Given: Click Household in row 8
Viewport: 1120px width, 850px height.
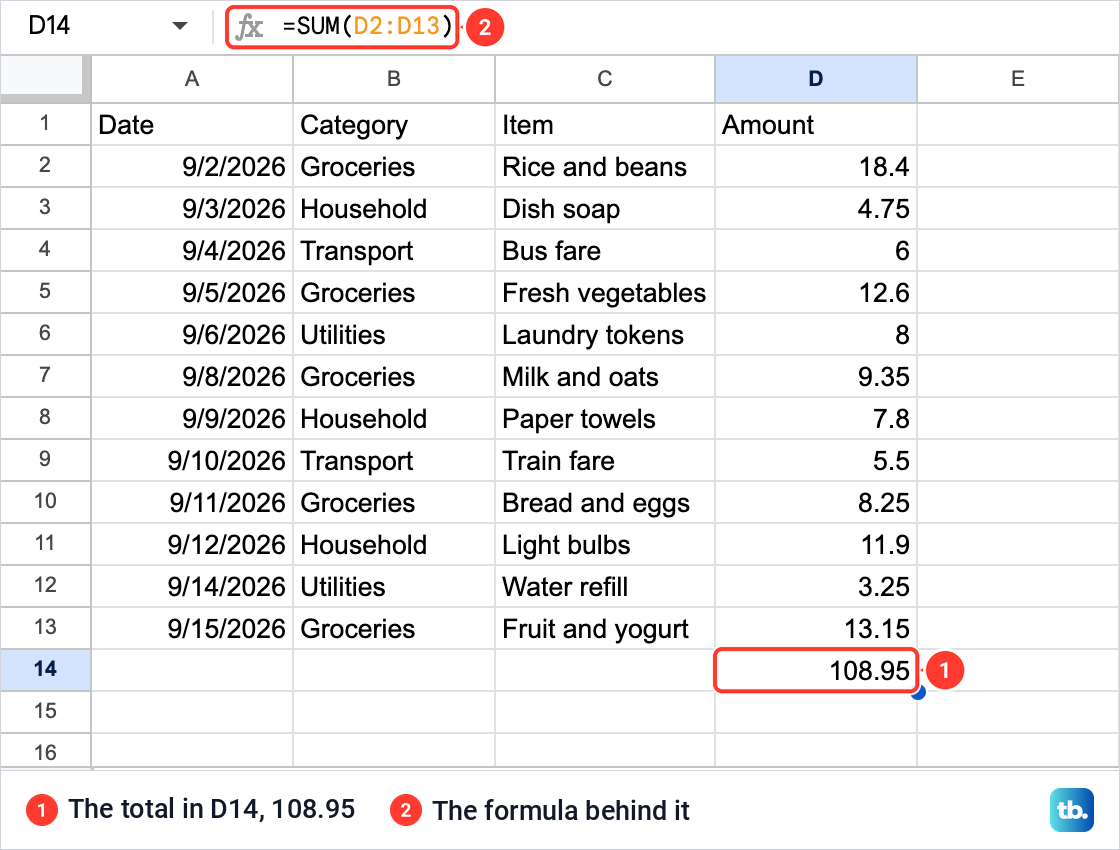Looking at the screenshot, I should point(394,419).
